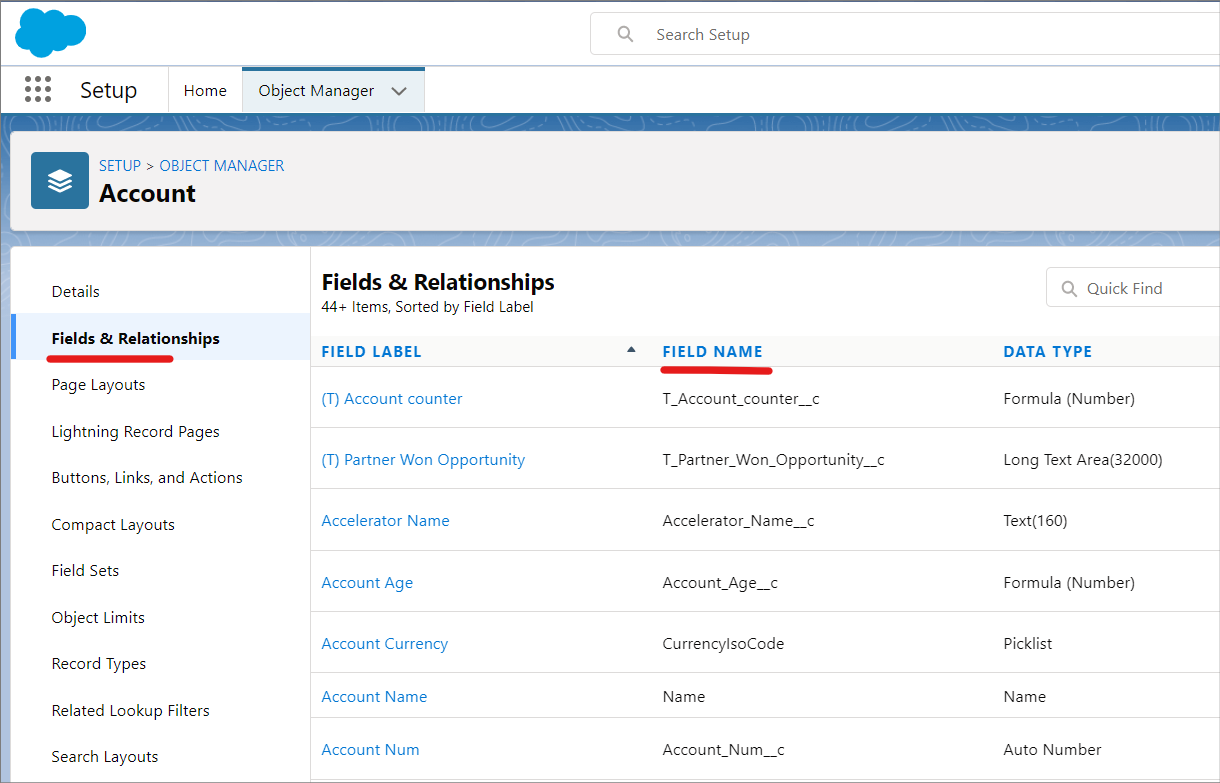Viewport: 1220px width, 783px height.
Task: Click the Picklist data type cell
Action: 1028,644
